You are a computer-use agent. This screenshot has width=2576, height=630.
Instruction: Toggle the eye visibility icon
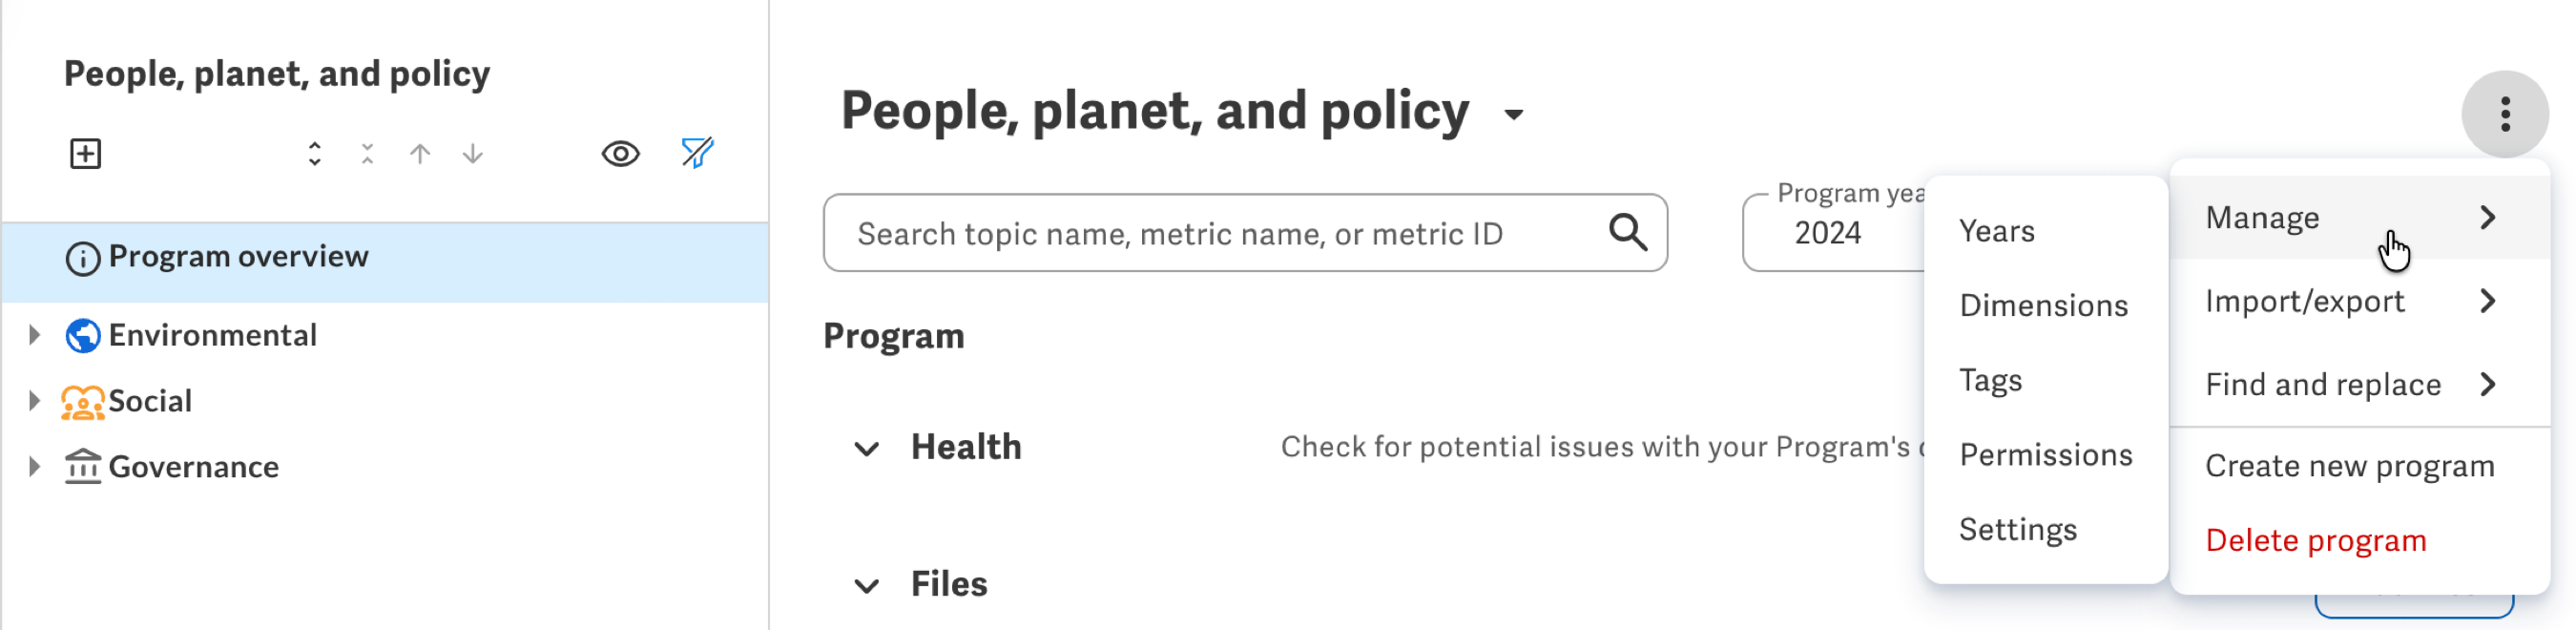click(620, 154)
